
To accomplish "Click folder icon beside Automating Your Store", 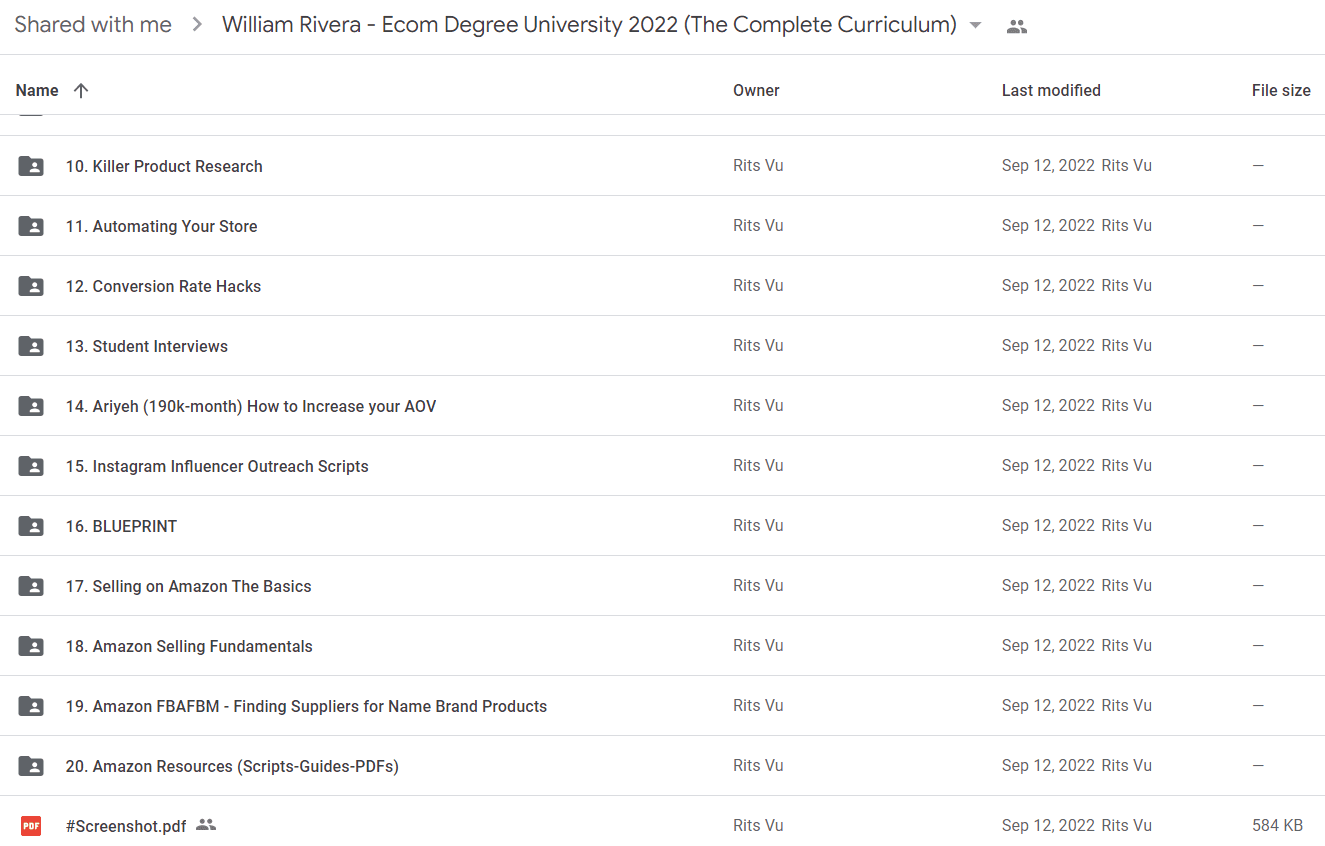I will click(x=31, y=226).
